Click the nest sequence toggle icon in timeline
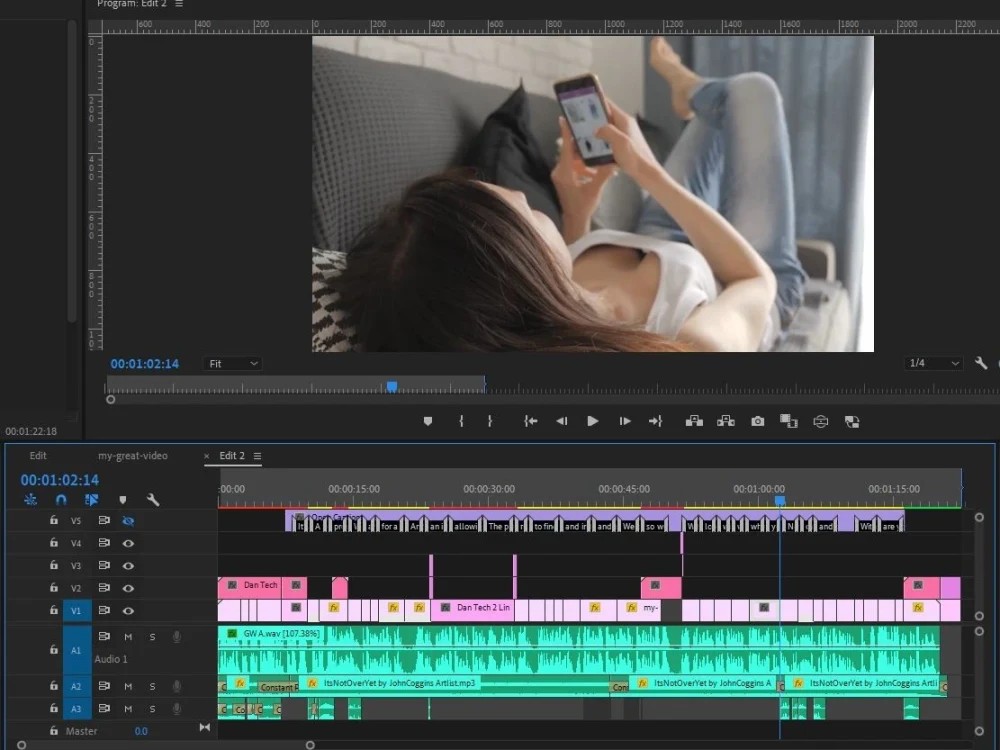The width and height of the screenshot is (1000, 750). 31,500
